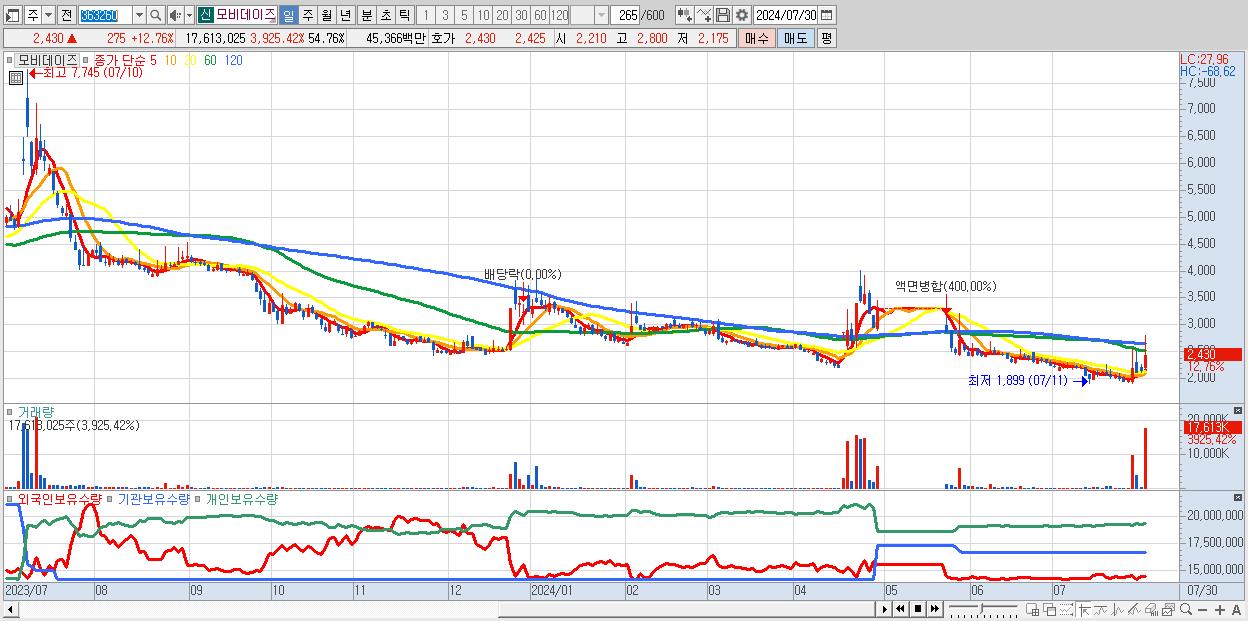Select interval 3 button

(x=445, y=15)
